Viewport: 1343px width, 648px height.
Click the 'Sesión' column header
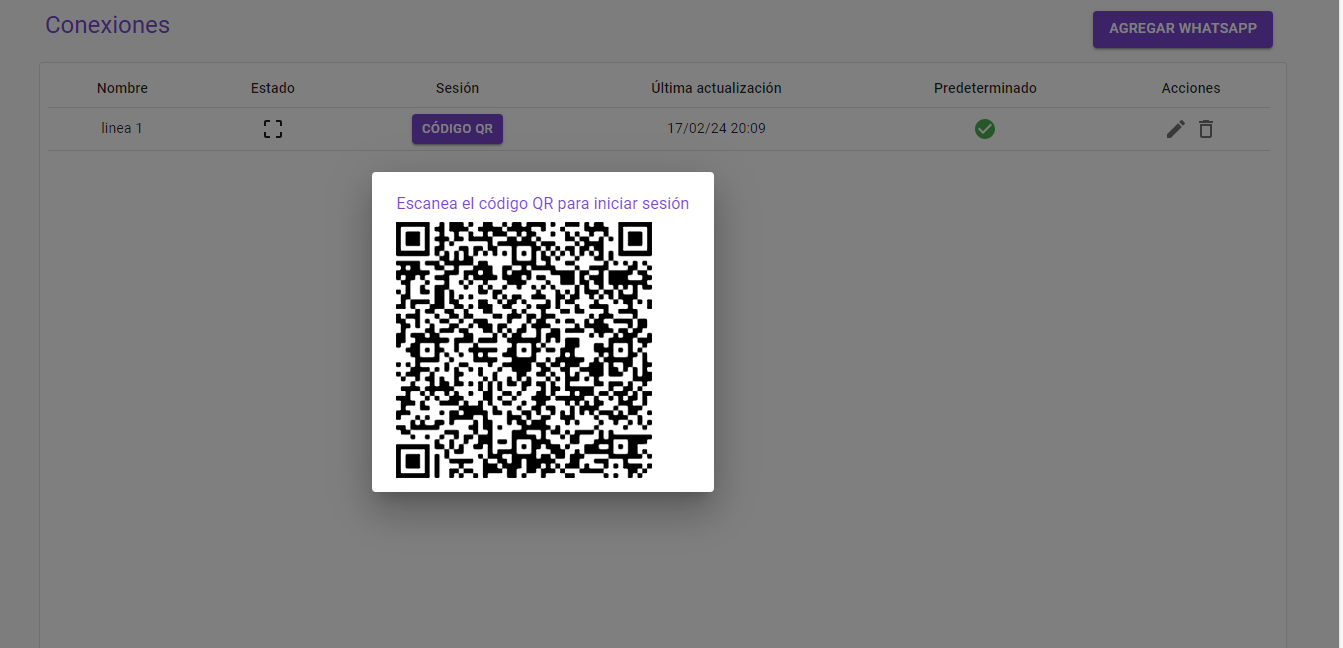coord(457,88)
